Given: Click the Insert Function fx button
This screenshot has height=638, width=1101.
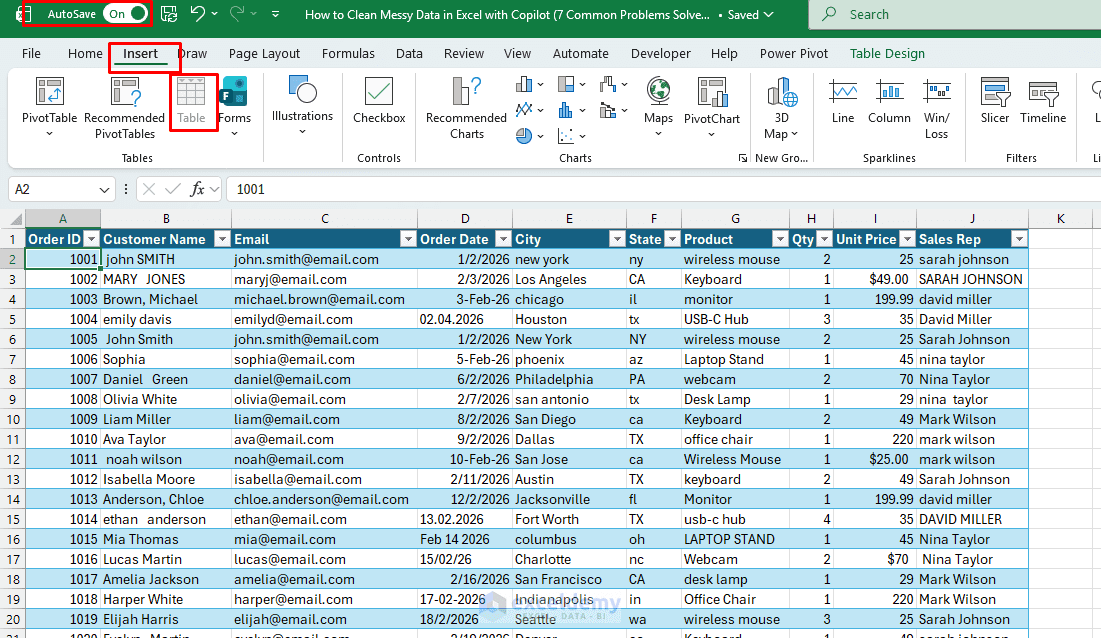Looking at the screenshot, I should 197,189.
